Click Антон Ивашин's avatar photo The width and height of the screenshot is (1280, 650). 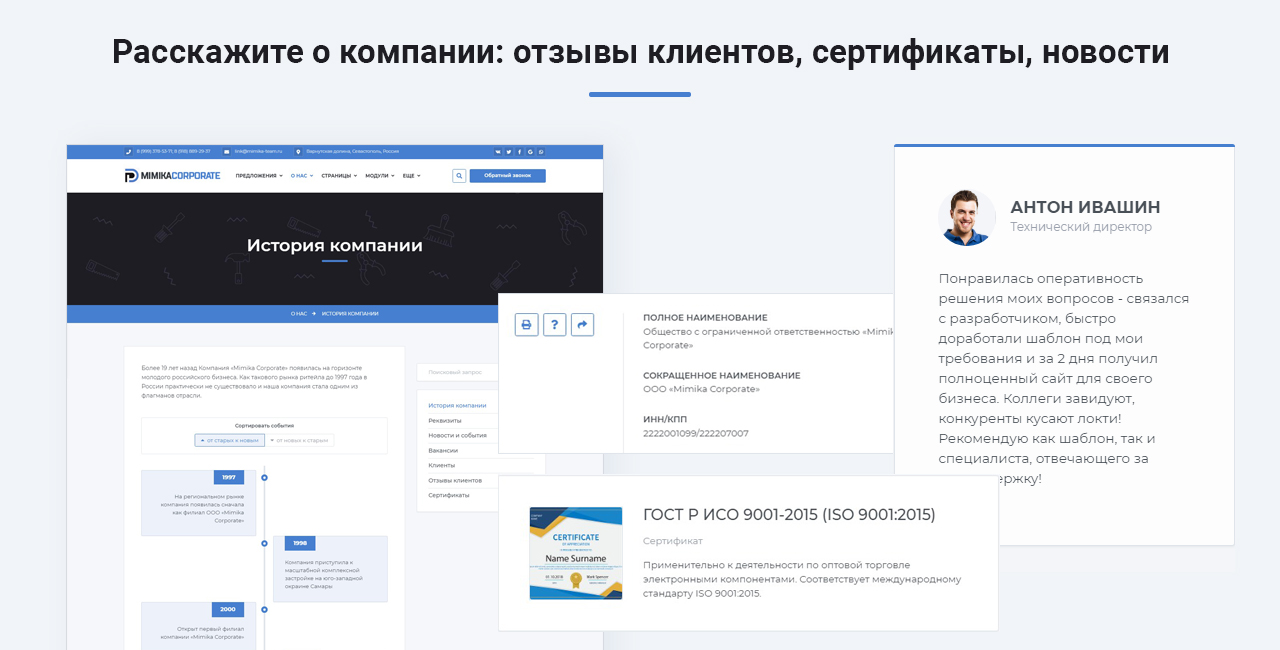(967, 217)
